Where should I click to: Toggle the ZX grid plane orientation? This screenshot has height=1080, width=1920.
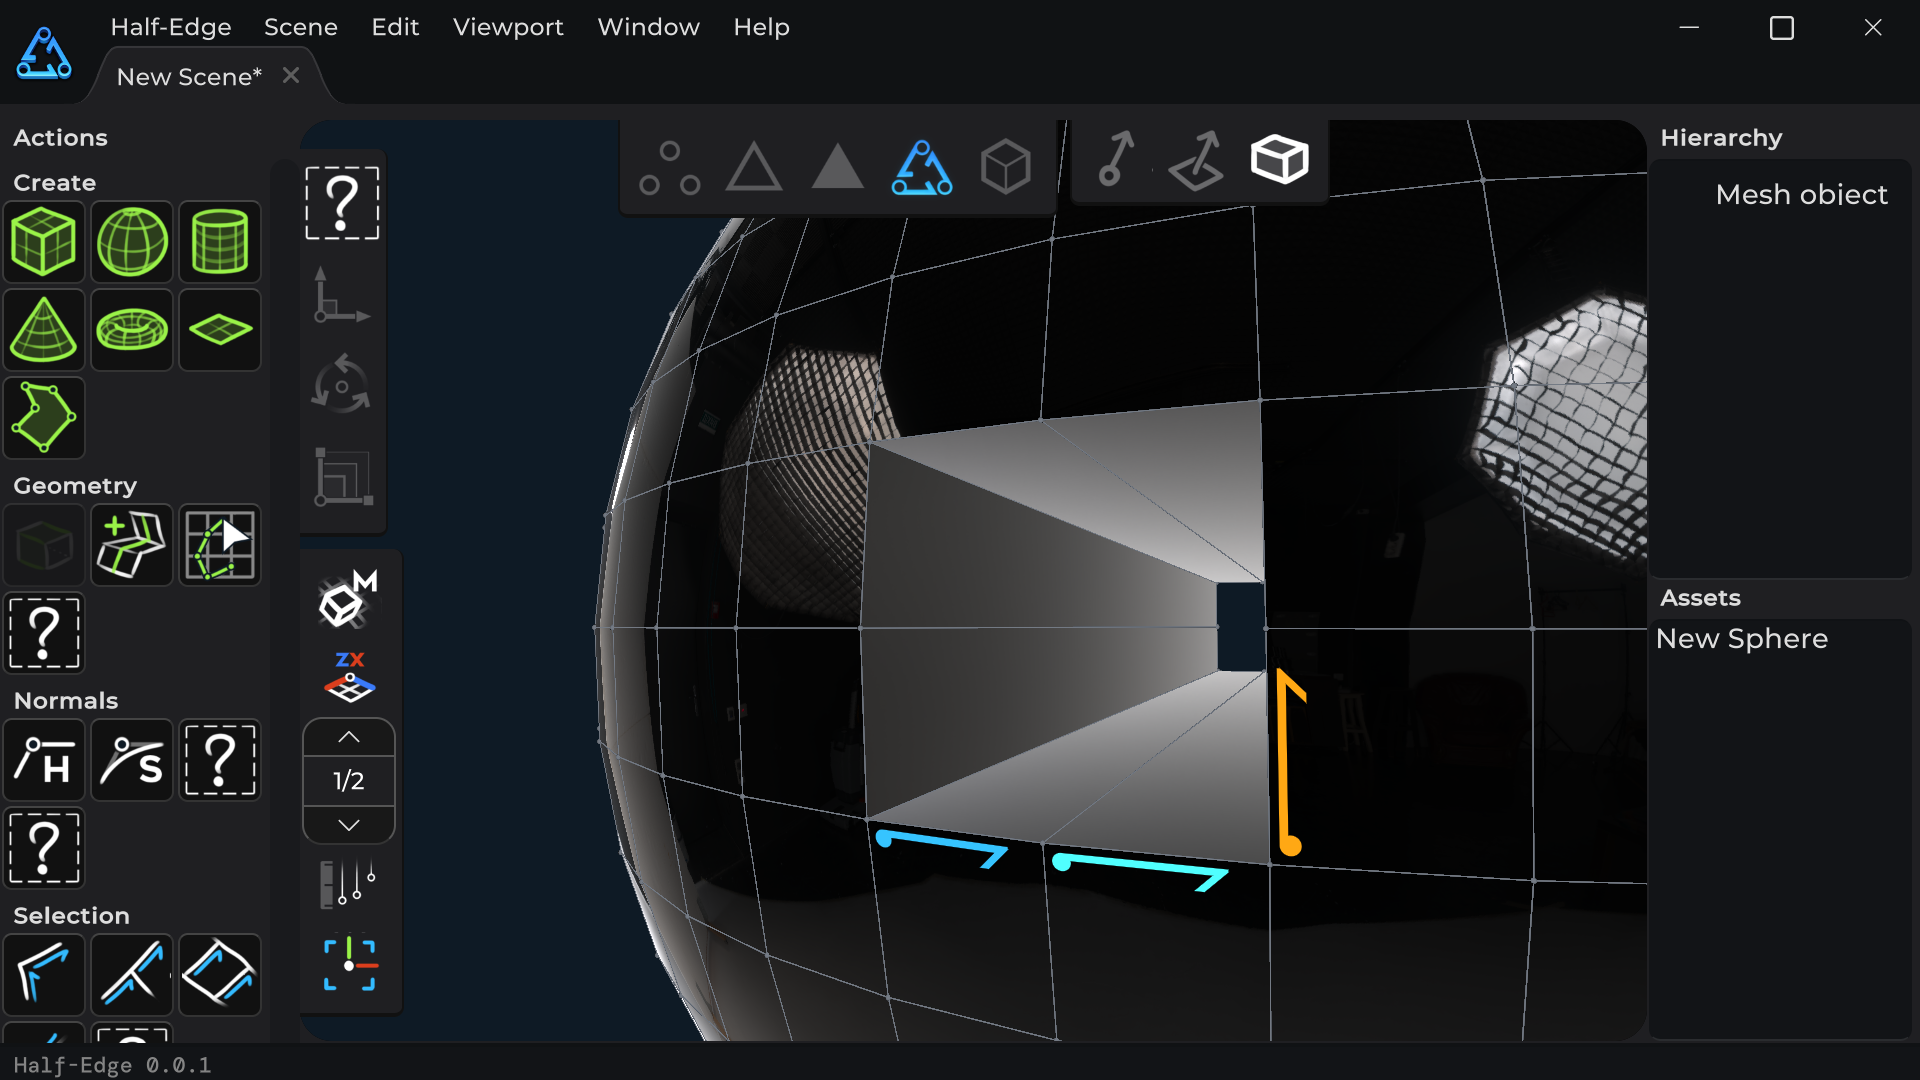click(349, 677)
